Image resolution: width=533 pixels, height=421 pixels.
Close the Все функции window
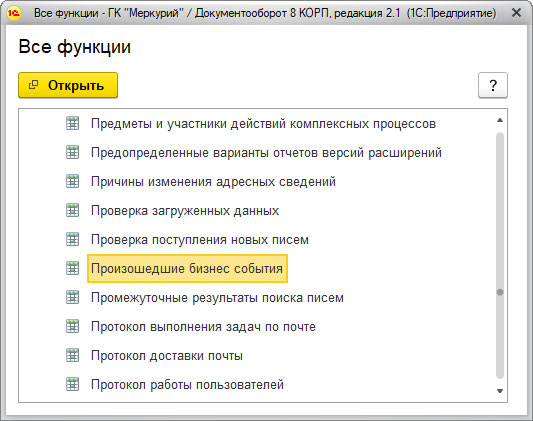click(516, 13)
